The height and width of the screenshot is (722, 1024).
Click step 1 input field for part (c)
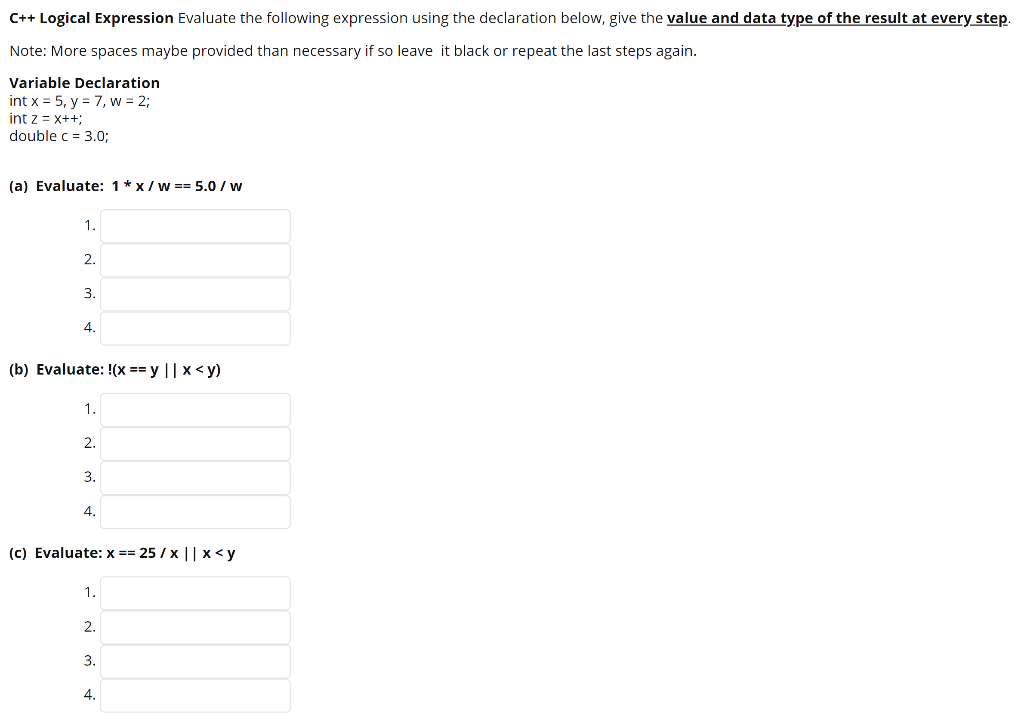click(195, 592)
